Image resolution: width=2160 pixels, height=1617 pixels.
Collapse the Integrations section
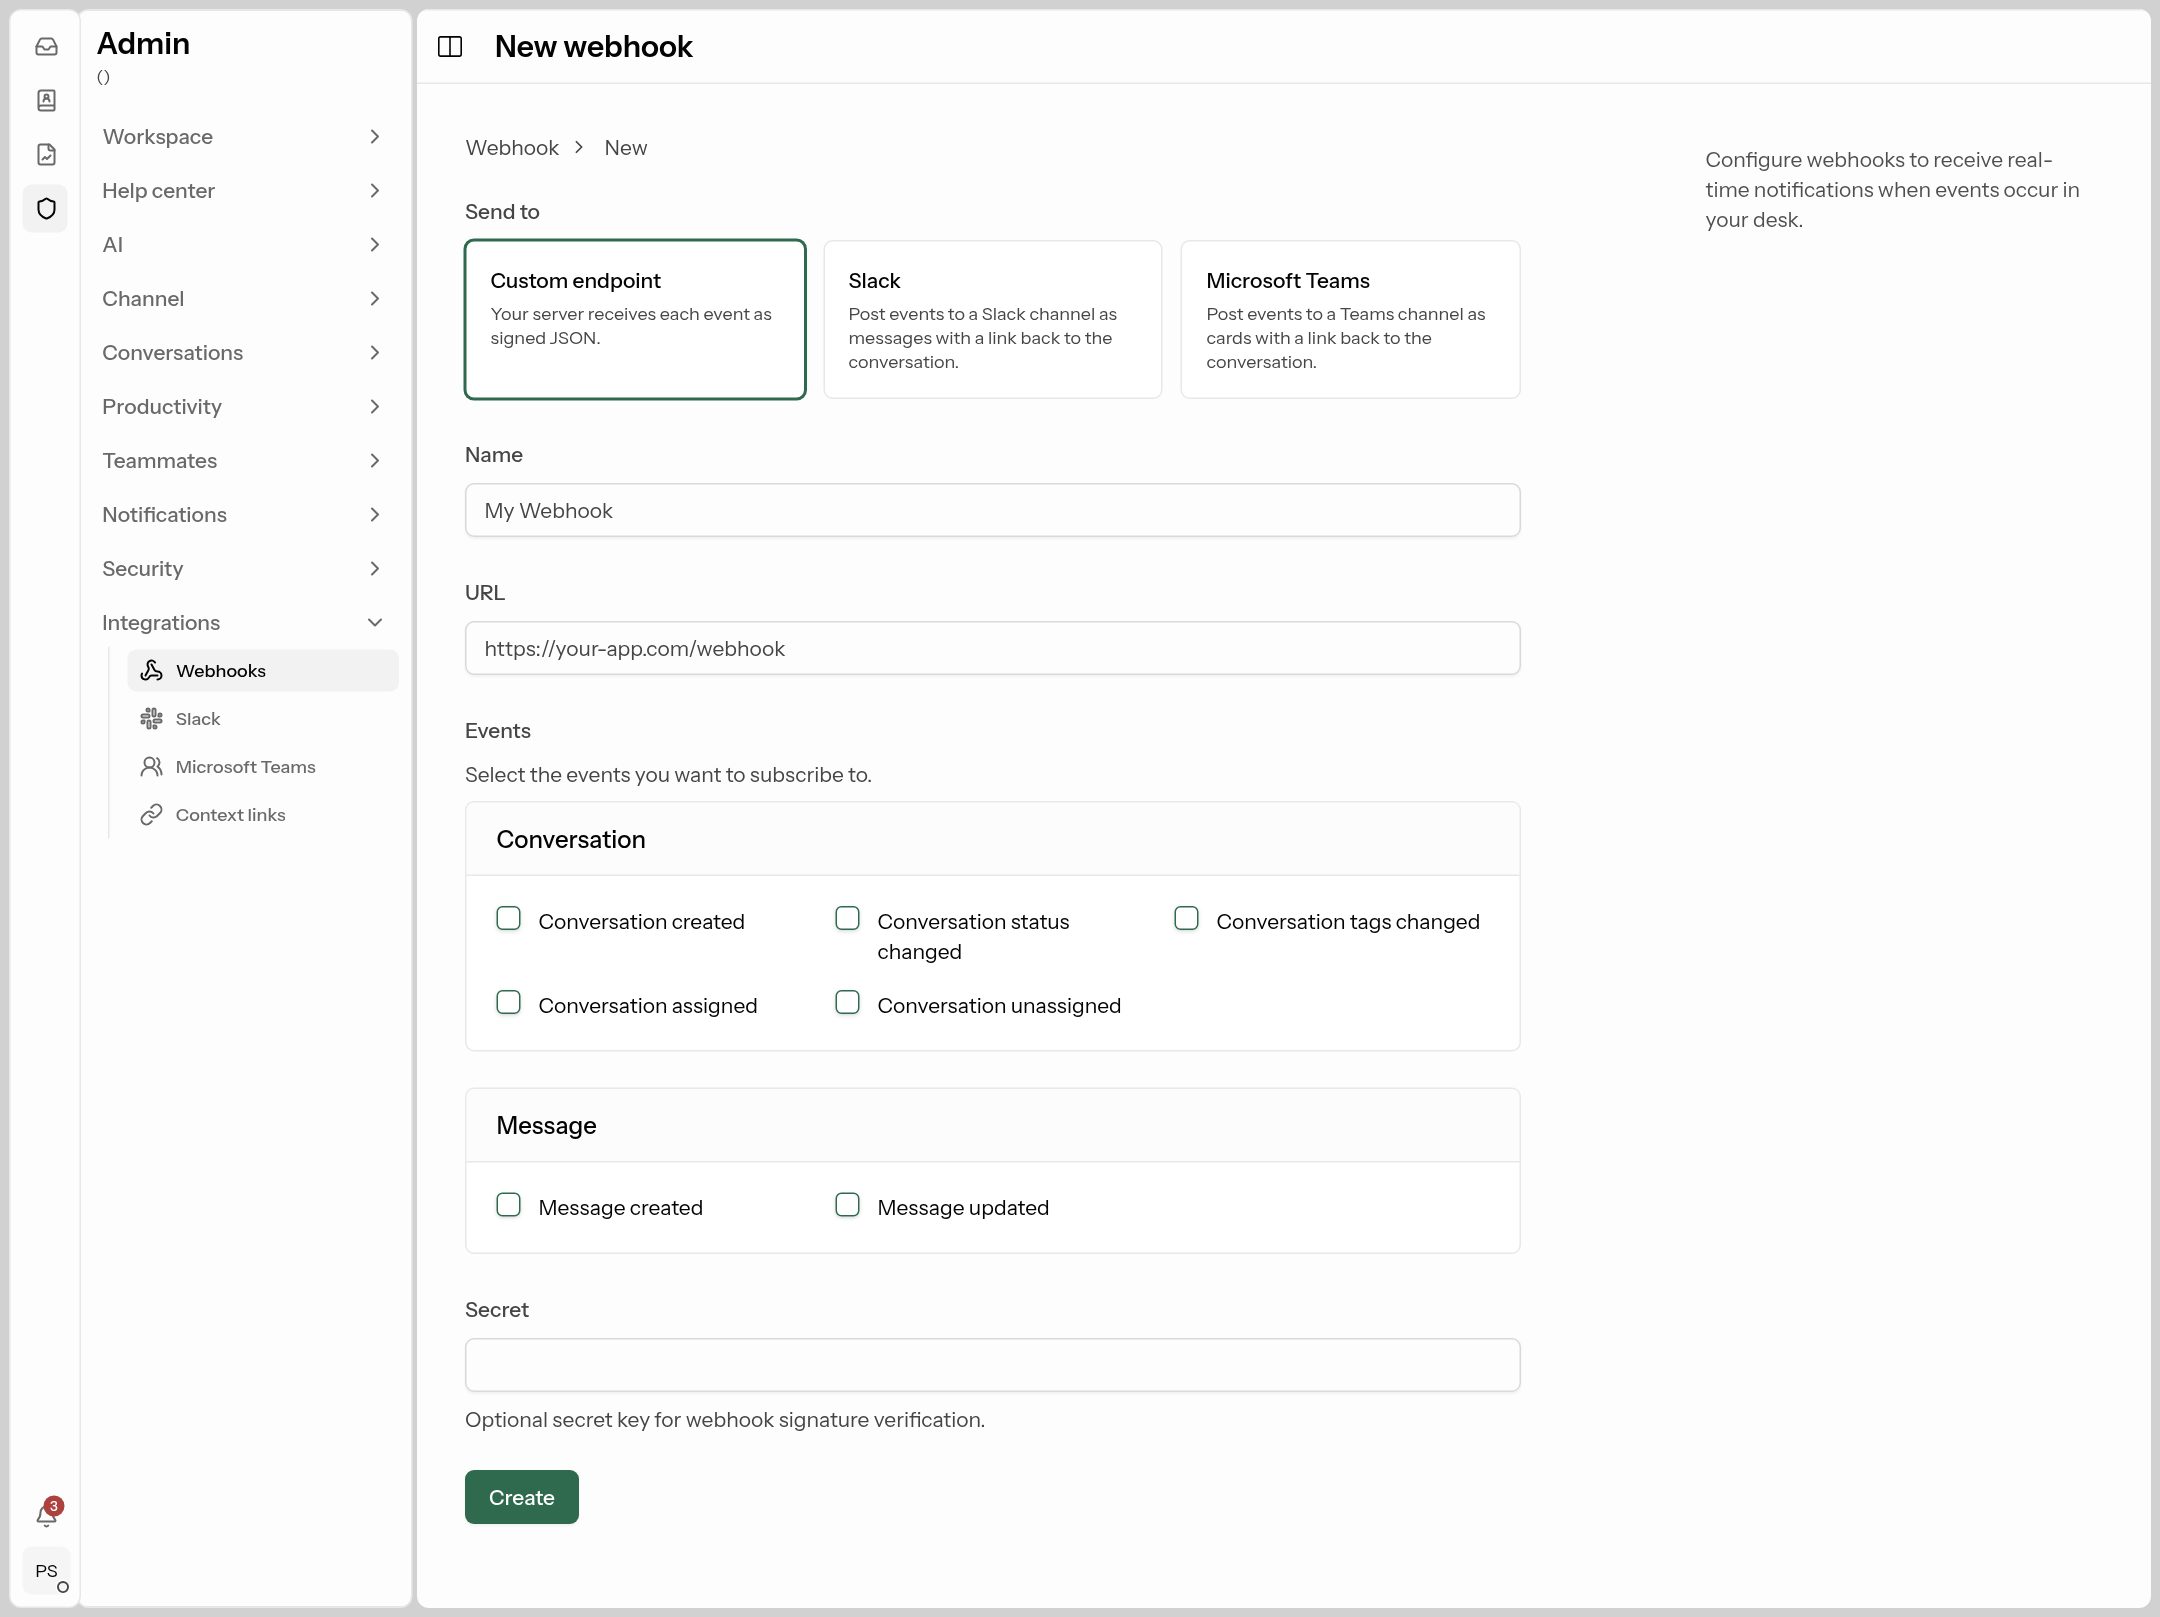244,622
